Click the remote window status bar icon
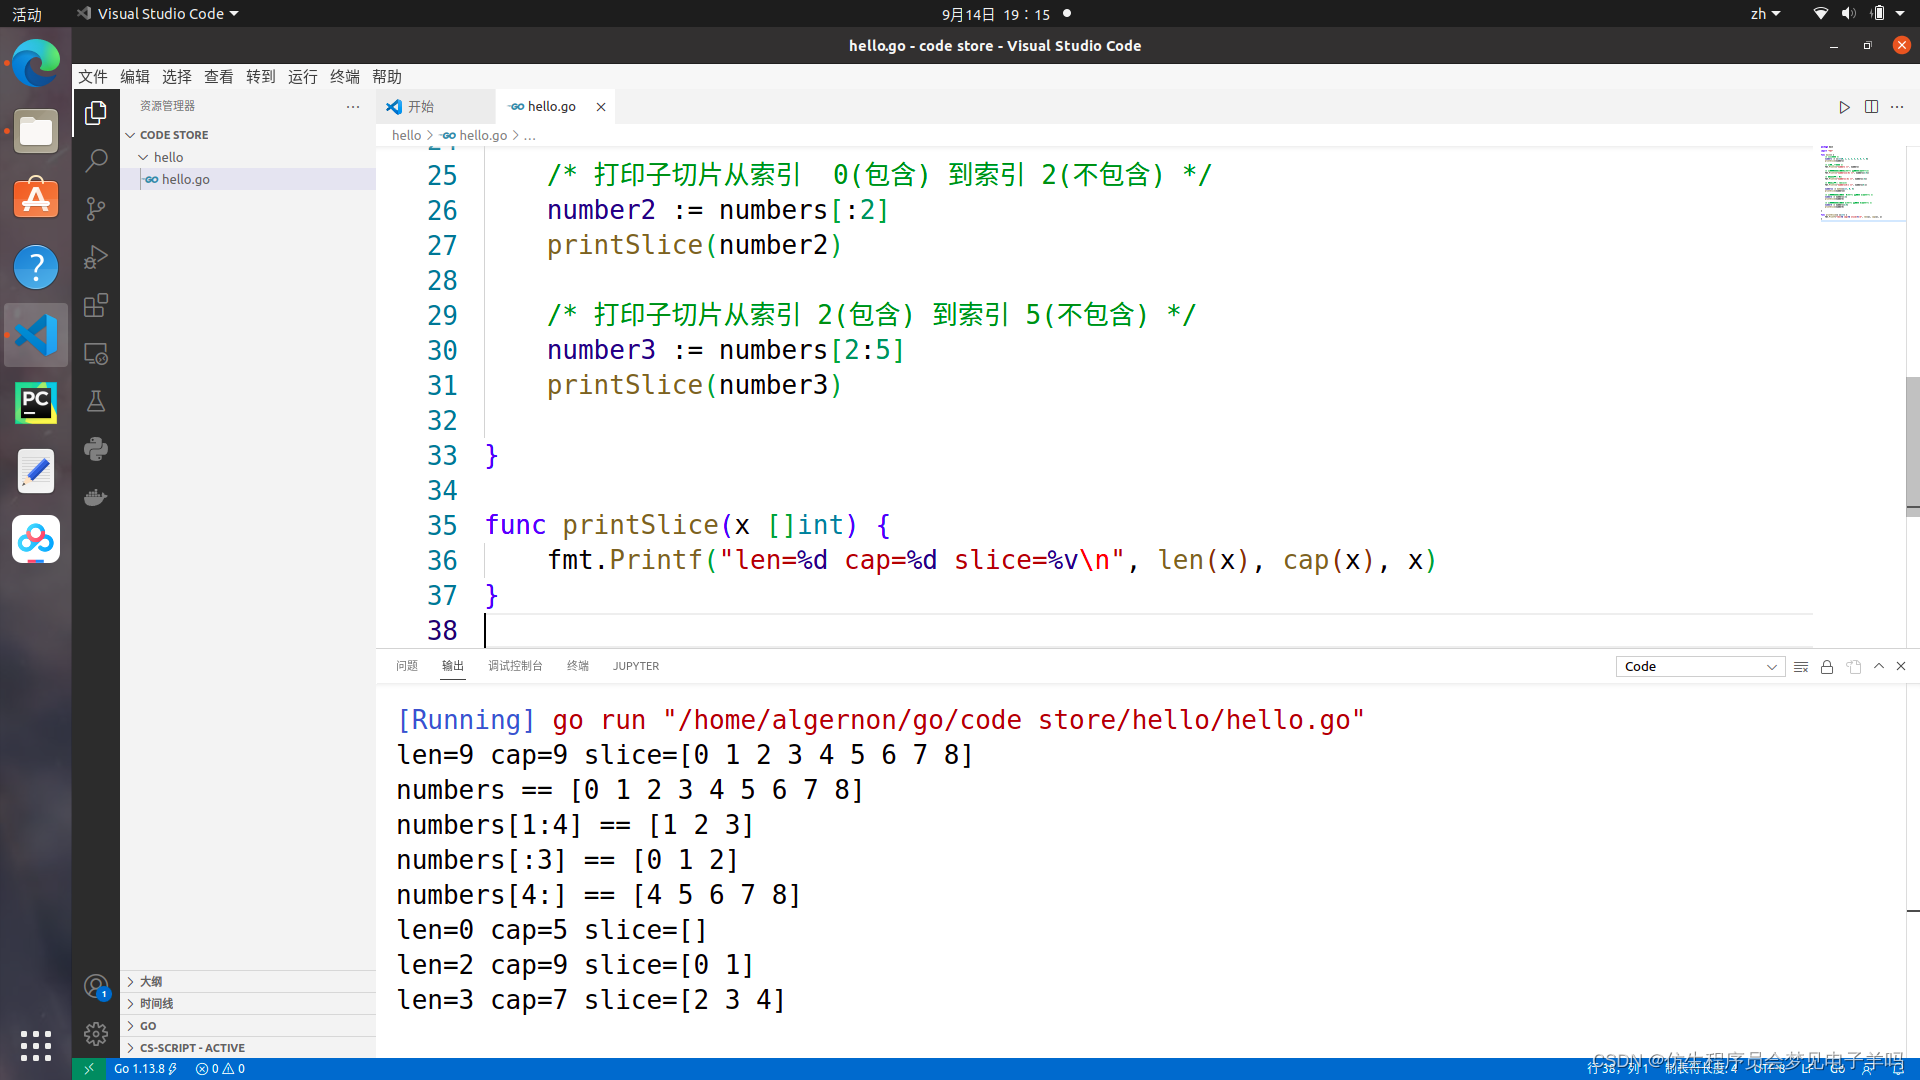Screen dimensions: 1920x1080 pyautogui.click(x=89, y=1069)
